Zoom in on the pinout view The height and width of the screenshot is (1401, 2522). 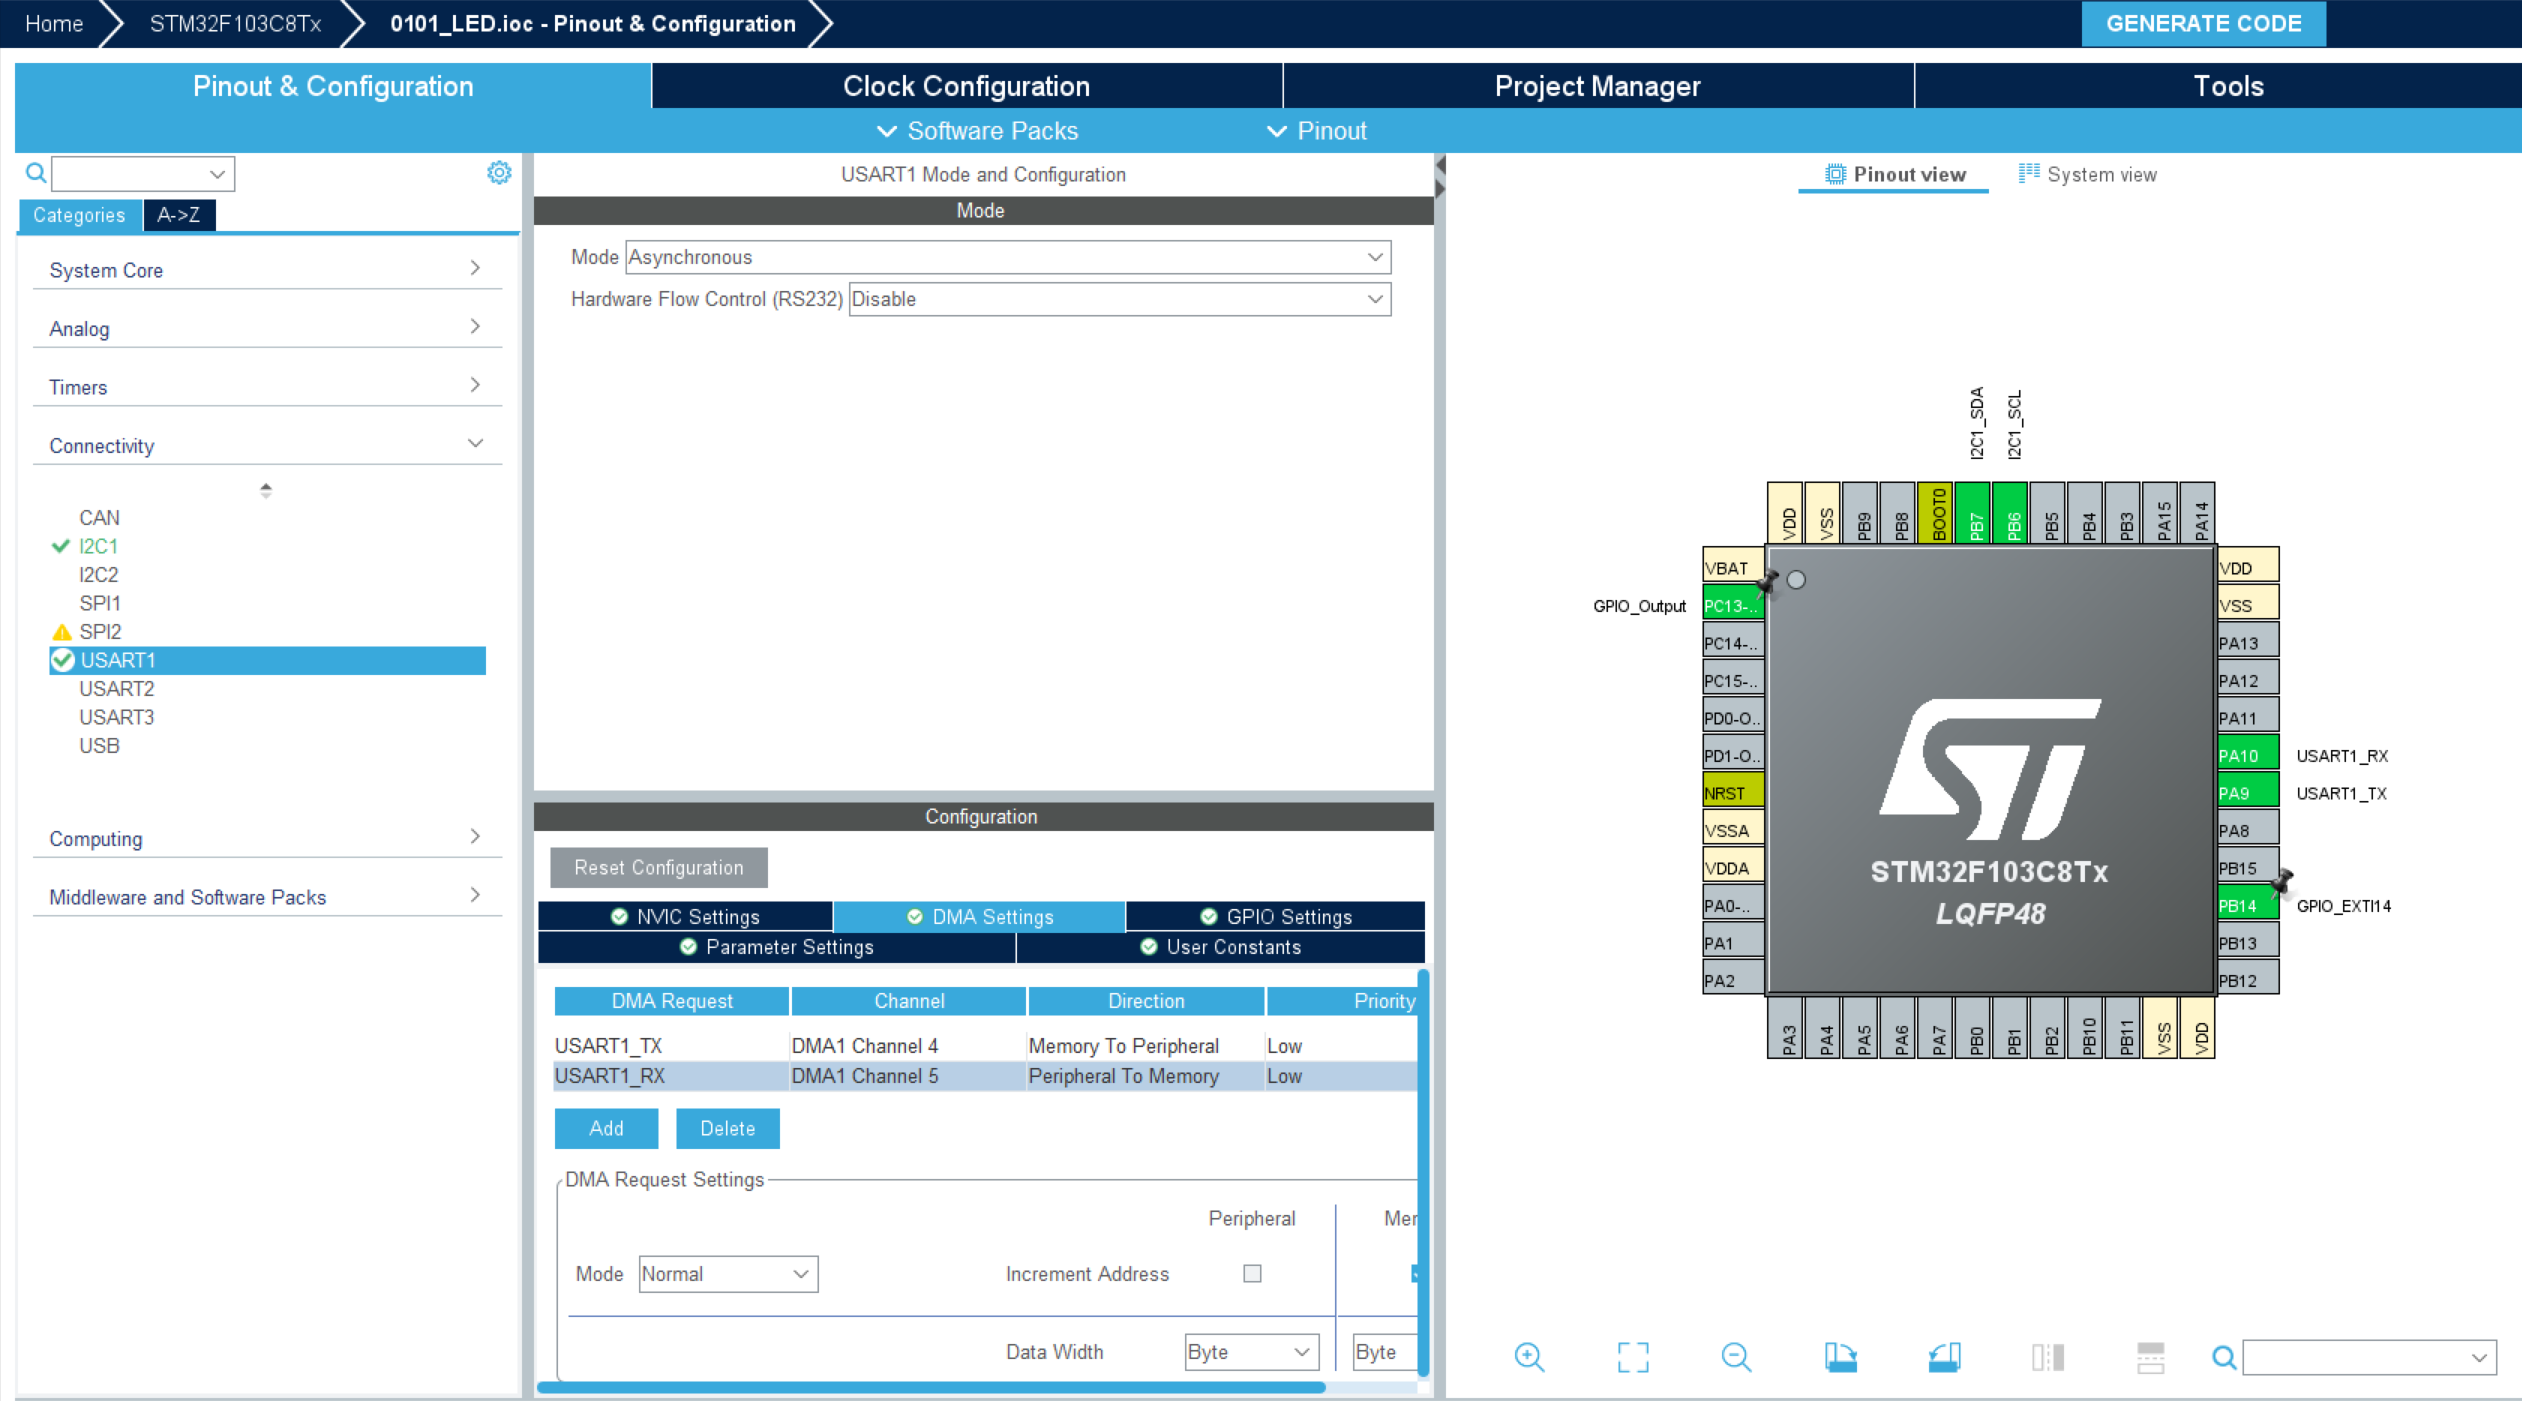[1529, 1357]
